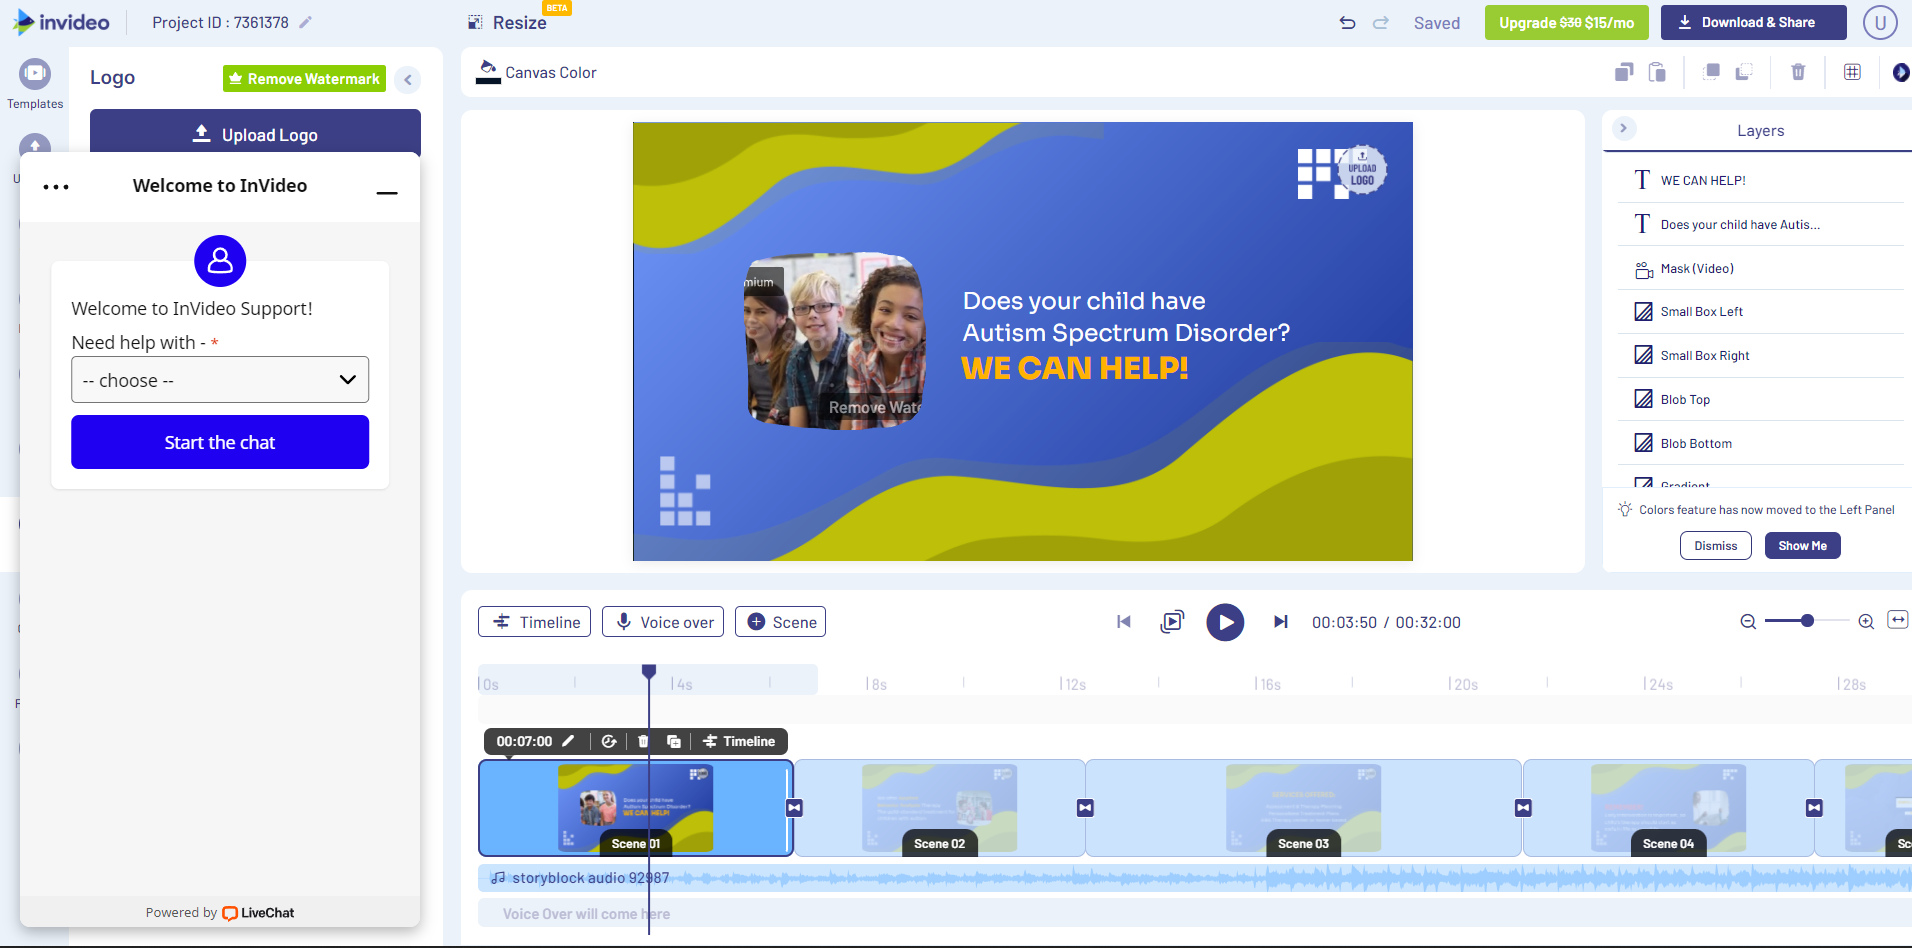Open the Templates tab in sidebar
1912x948 pixels.
coord(35,83)
